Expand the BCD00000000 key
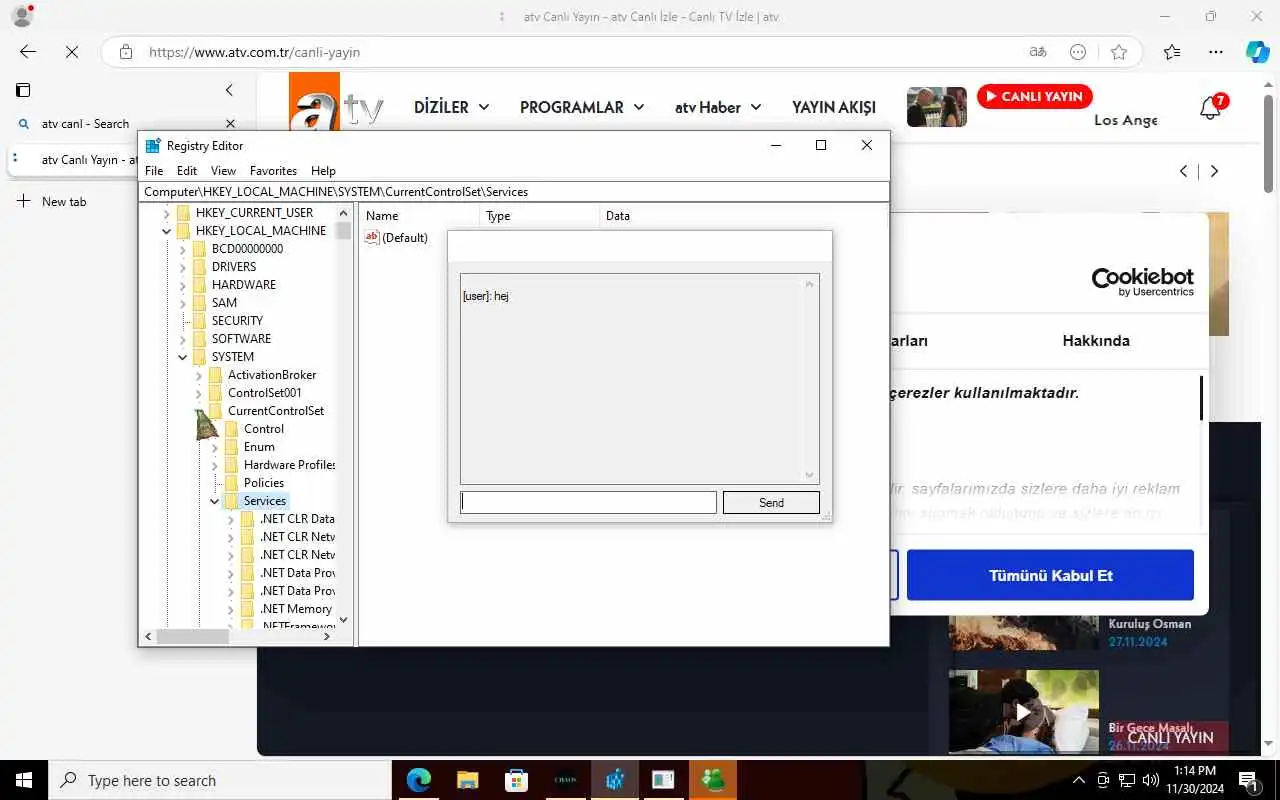Image resolution: width=1280 pixels, height=800 pixels. click(183, 249)
